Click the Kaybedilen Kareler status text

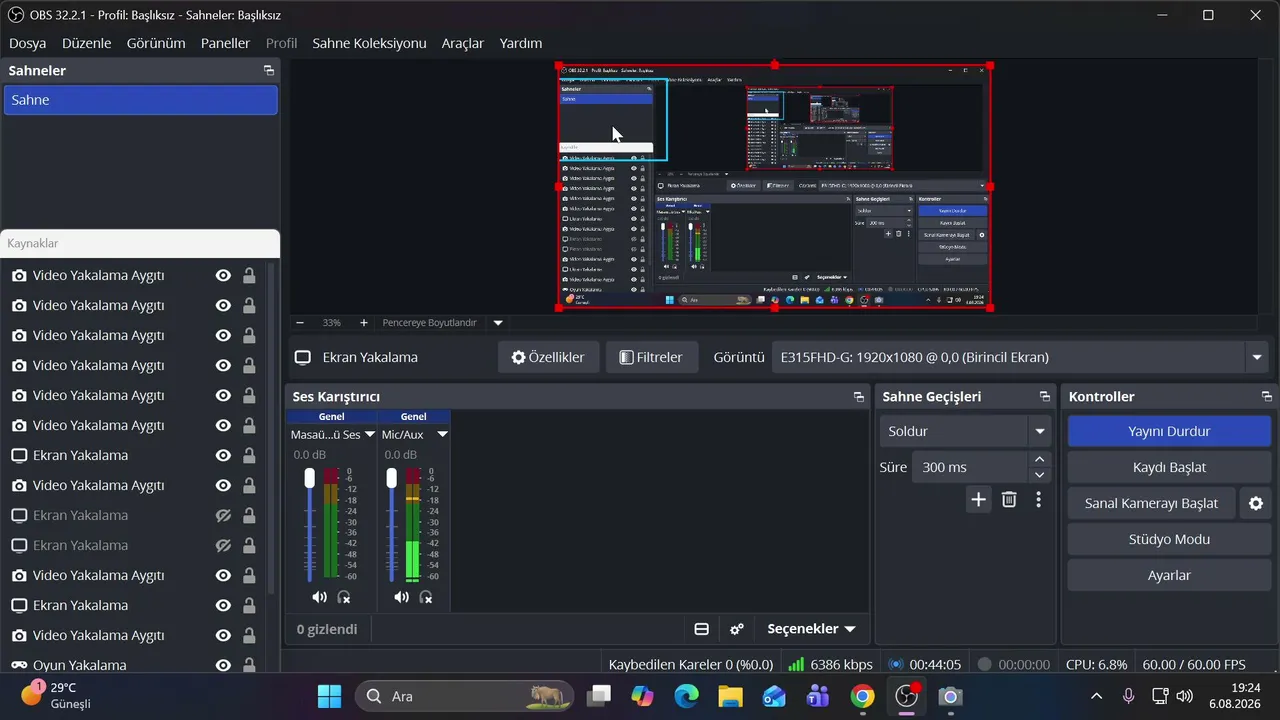tap(691, 664)
